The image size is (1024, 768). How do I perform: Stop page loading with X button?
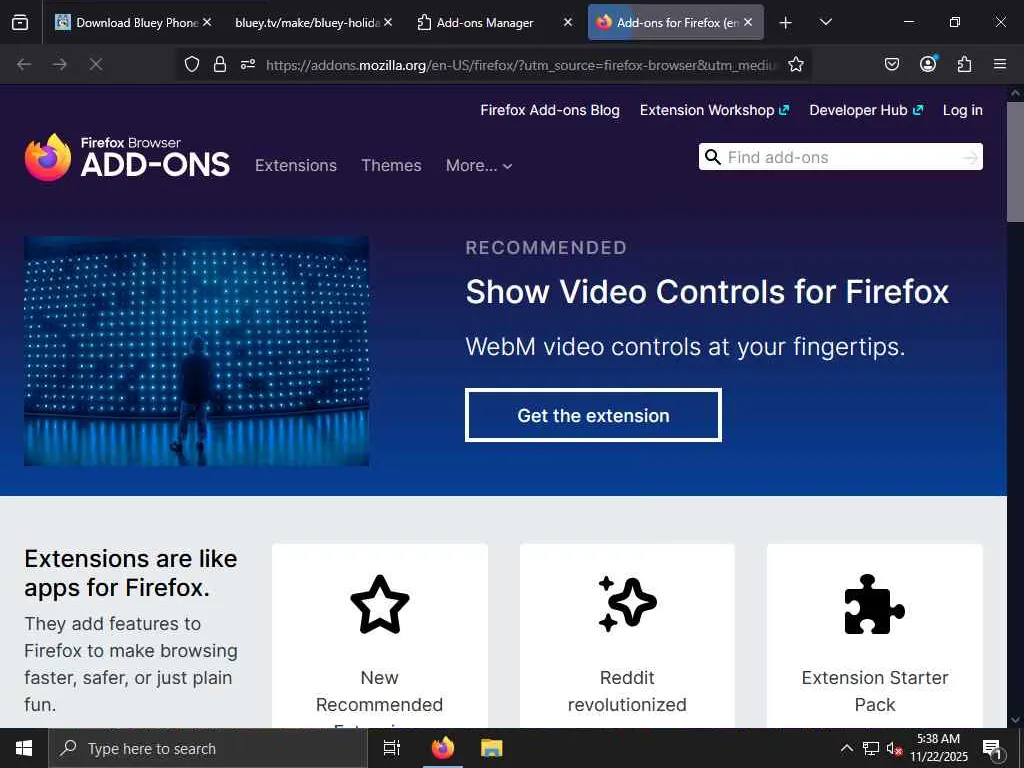pyautogui.click(x=95, y=64)
